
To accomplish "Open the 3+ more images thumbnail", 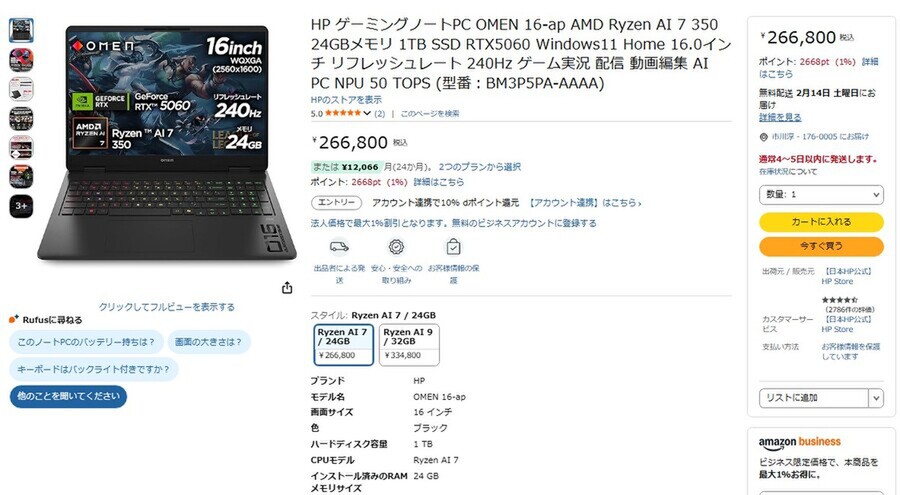I will [x=21, y=206].
